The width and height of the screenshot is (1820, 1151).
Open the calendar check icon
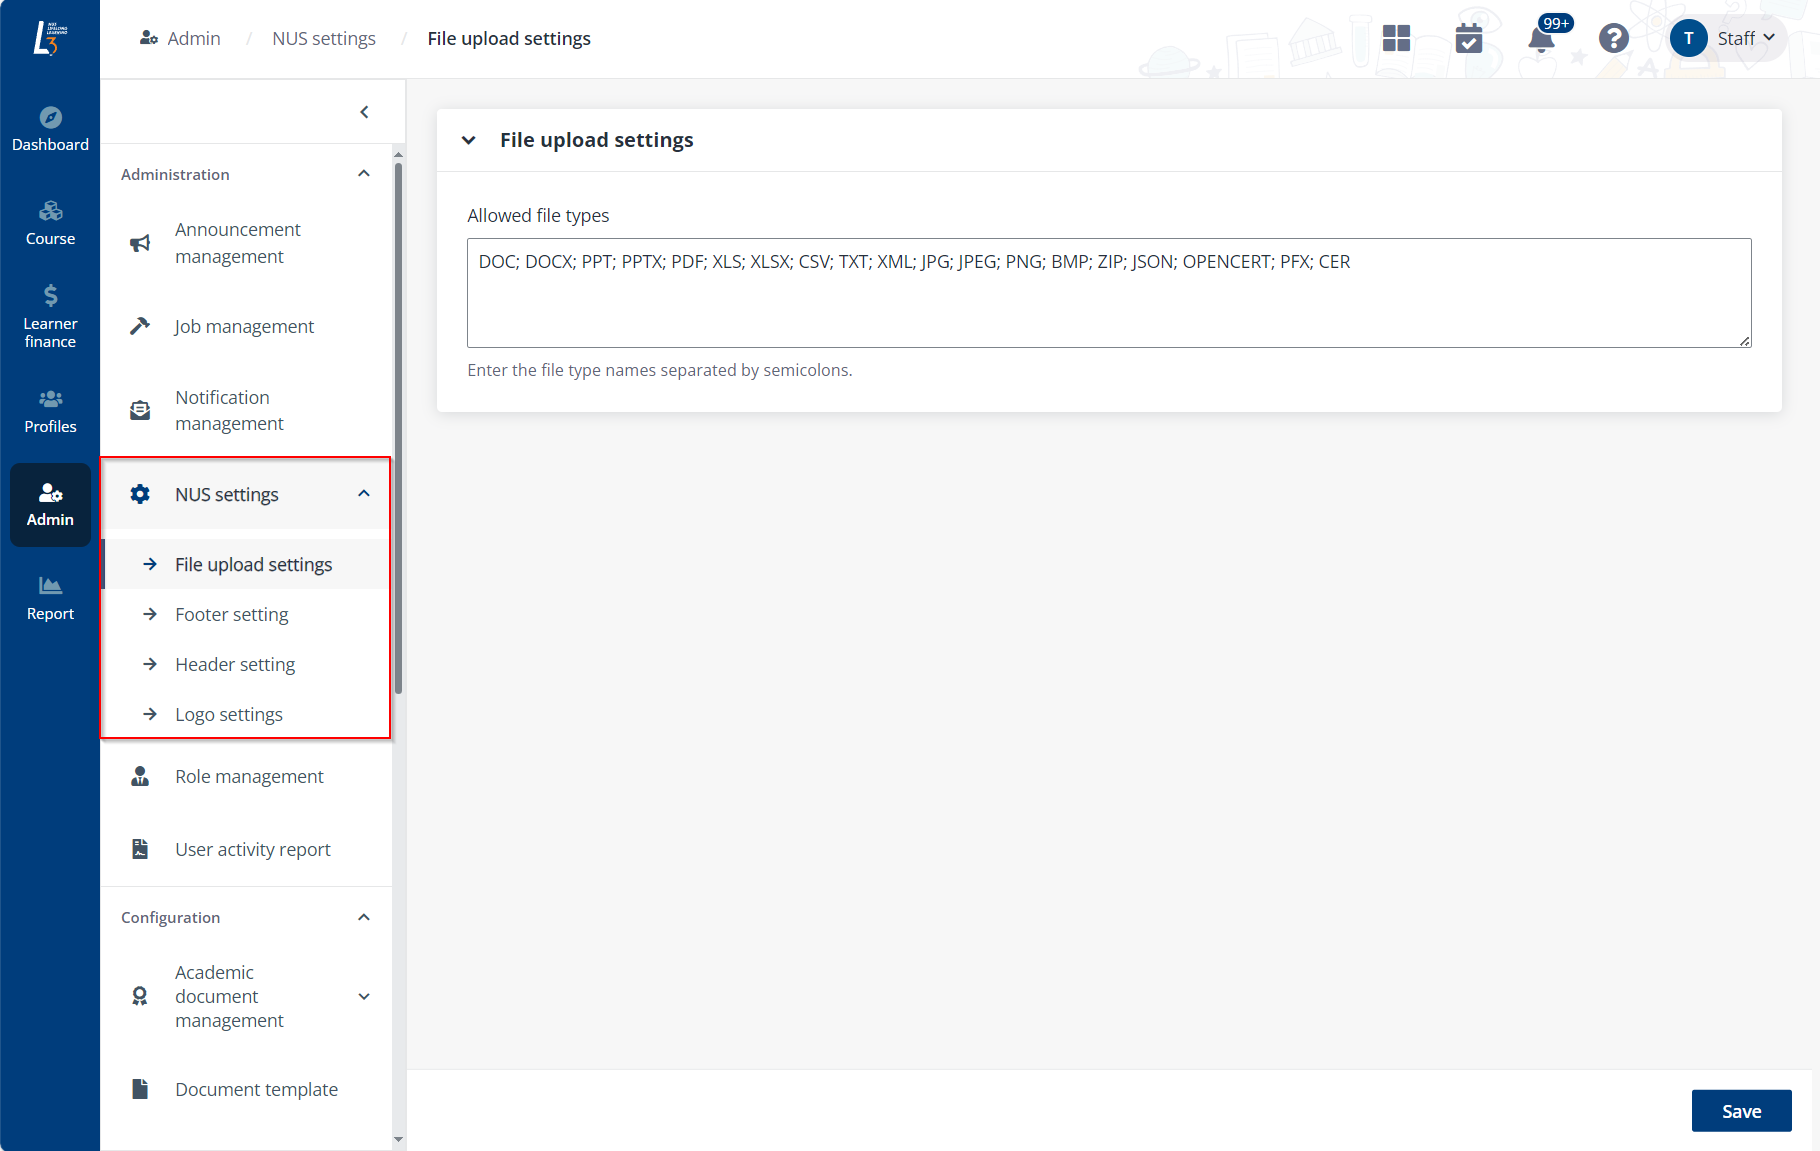tap(1468, 39)
